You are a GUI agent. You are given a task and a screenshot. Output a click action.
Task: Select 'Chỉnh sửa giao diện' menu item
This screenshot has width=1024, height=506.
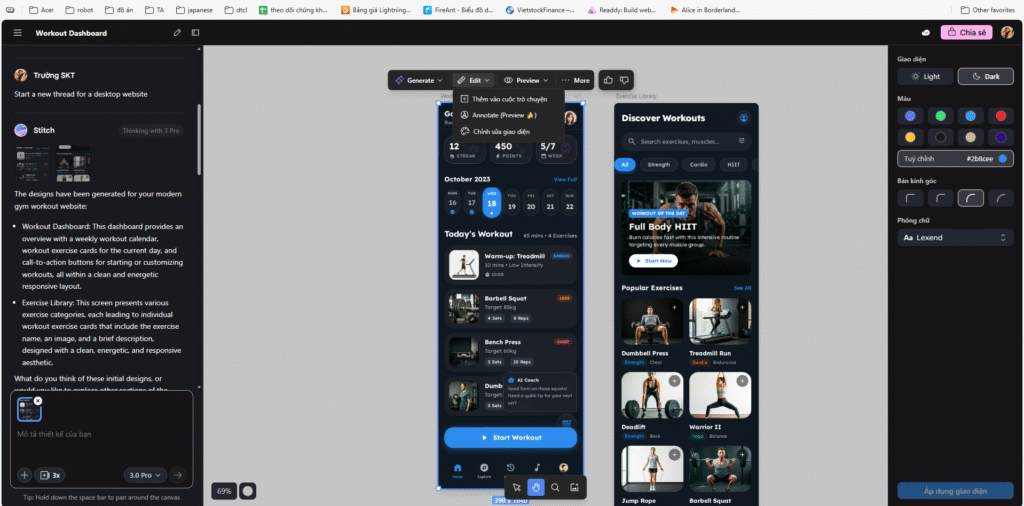(495, 131)
